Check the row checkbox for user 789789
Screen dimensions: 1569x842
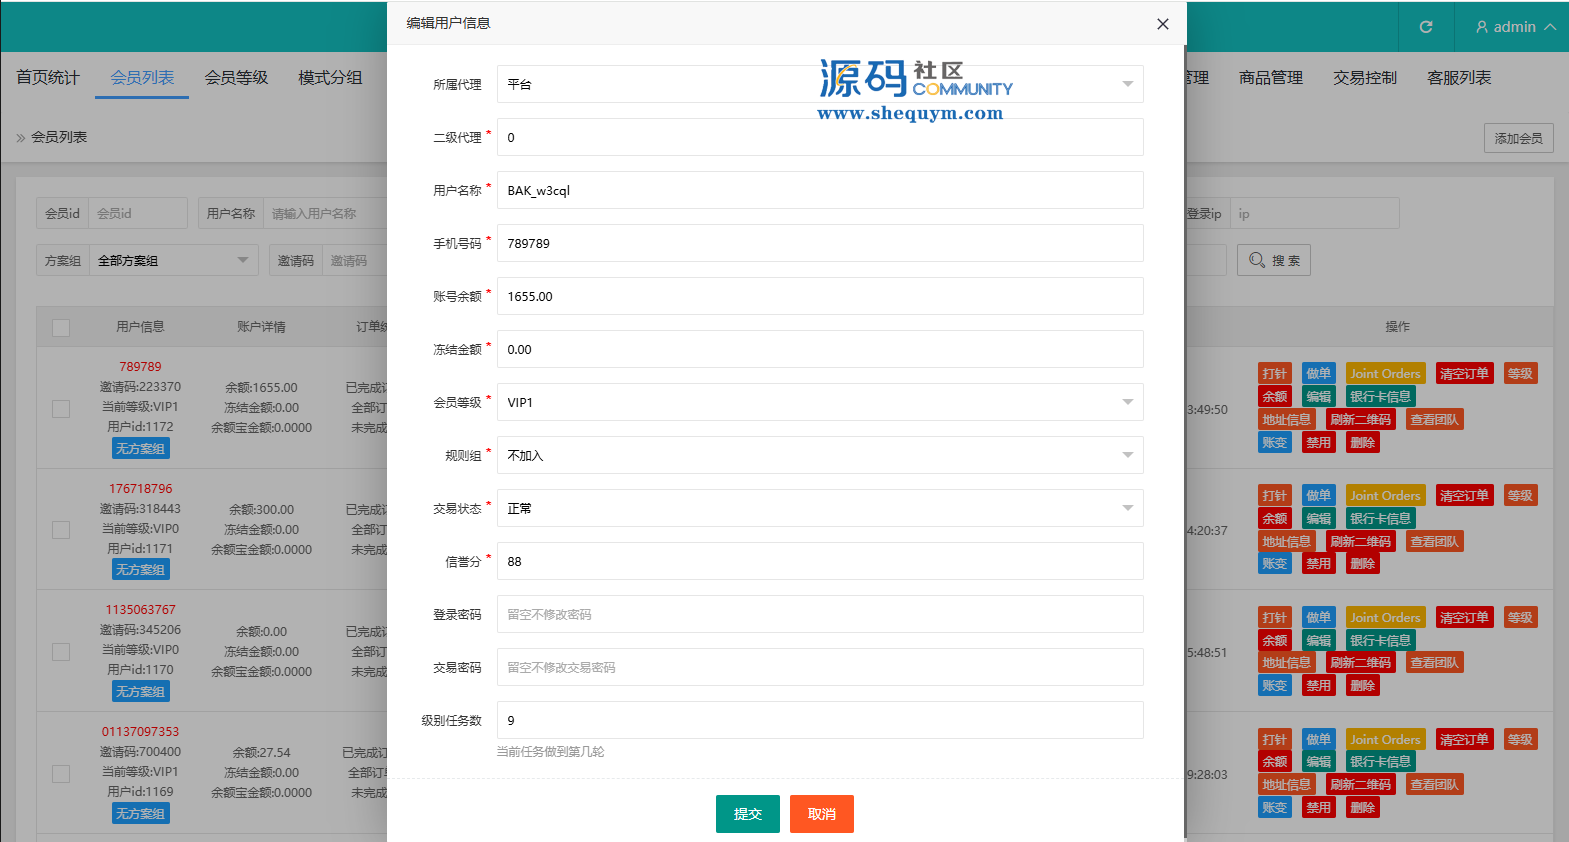(61, 408)
